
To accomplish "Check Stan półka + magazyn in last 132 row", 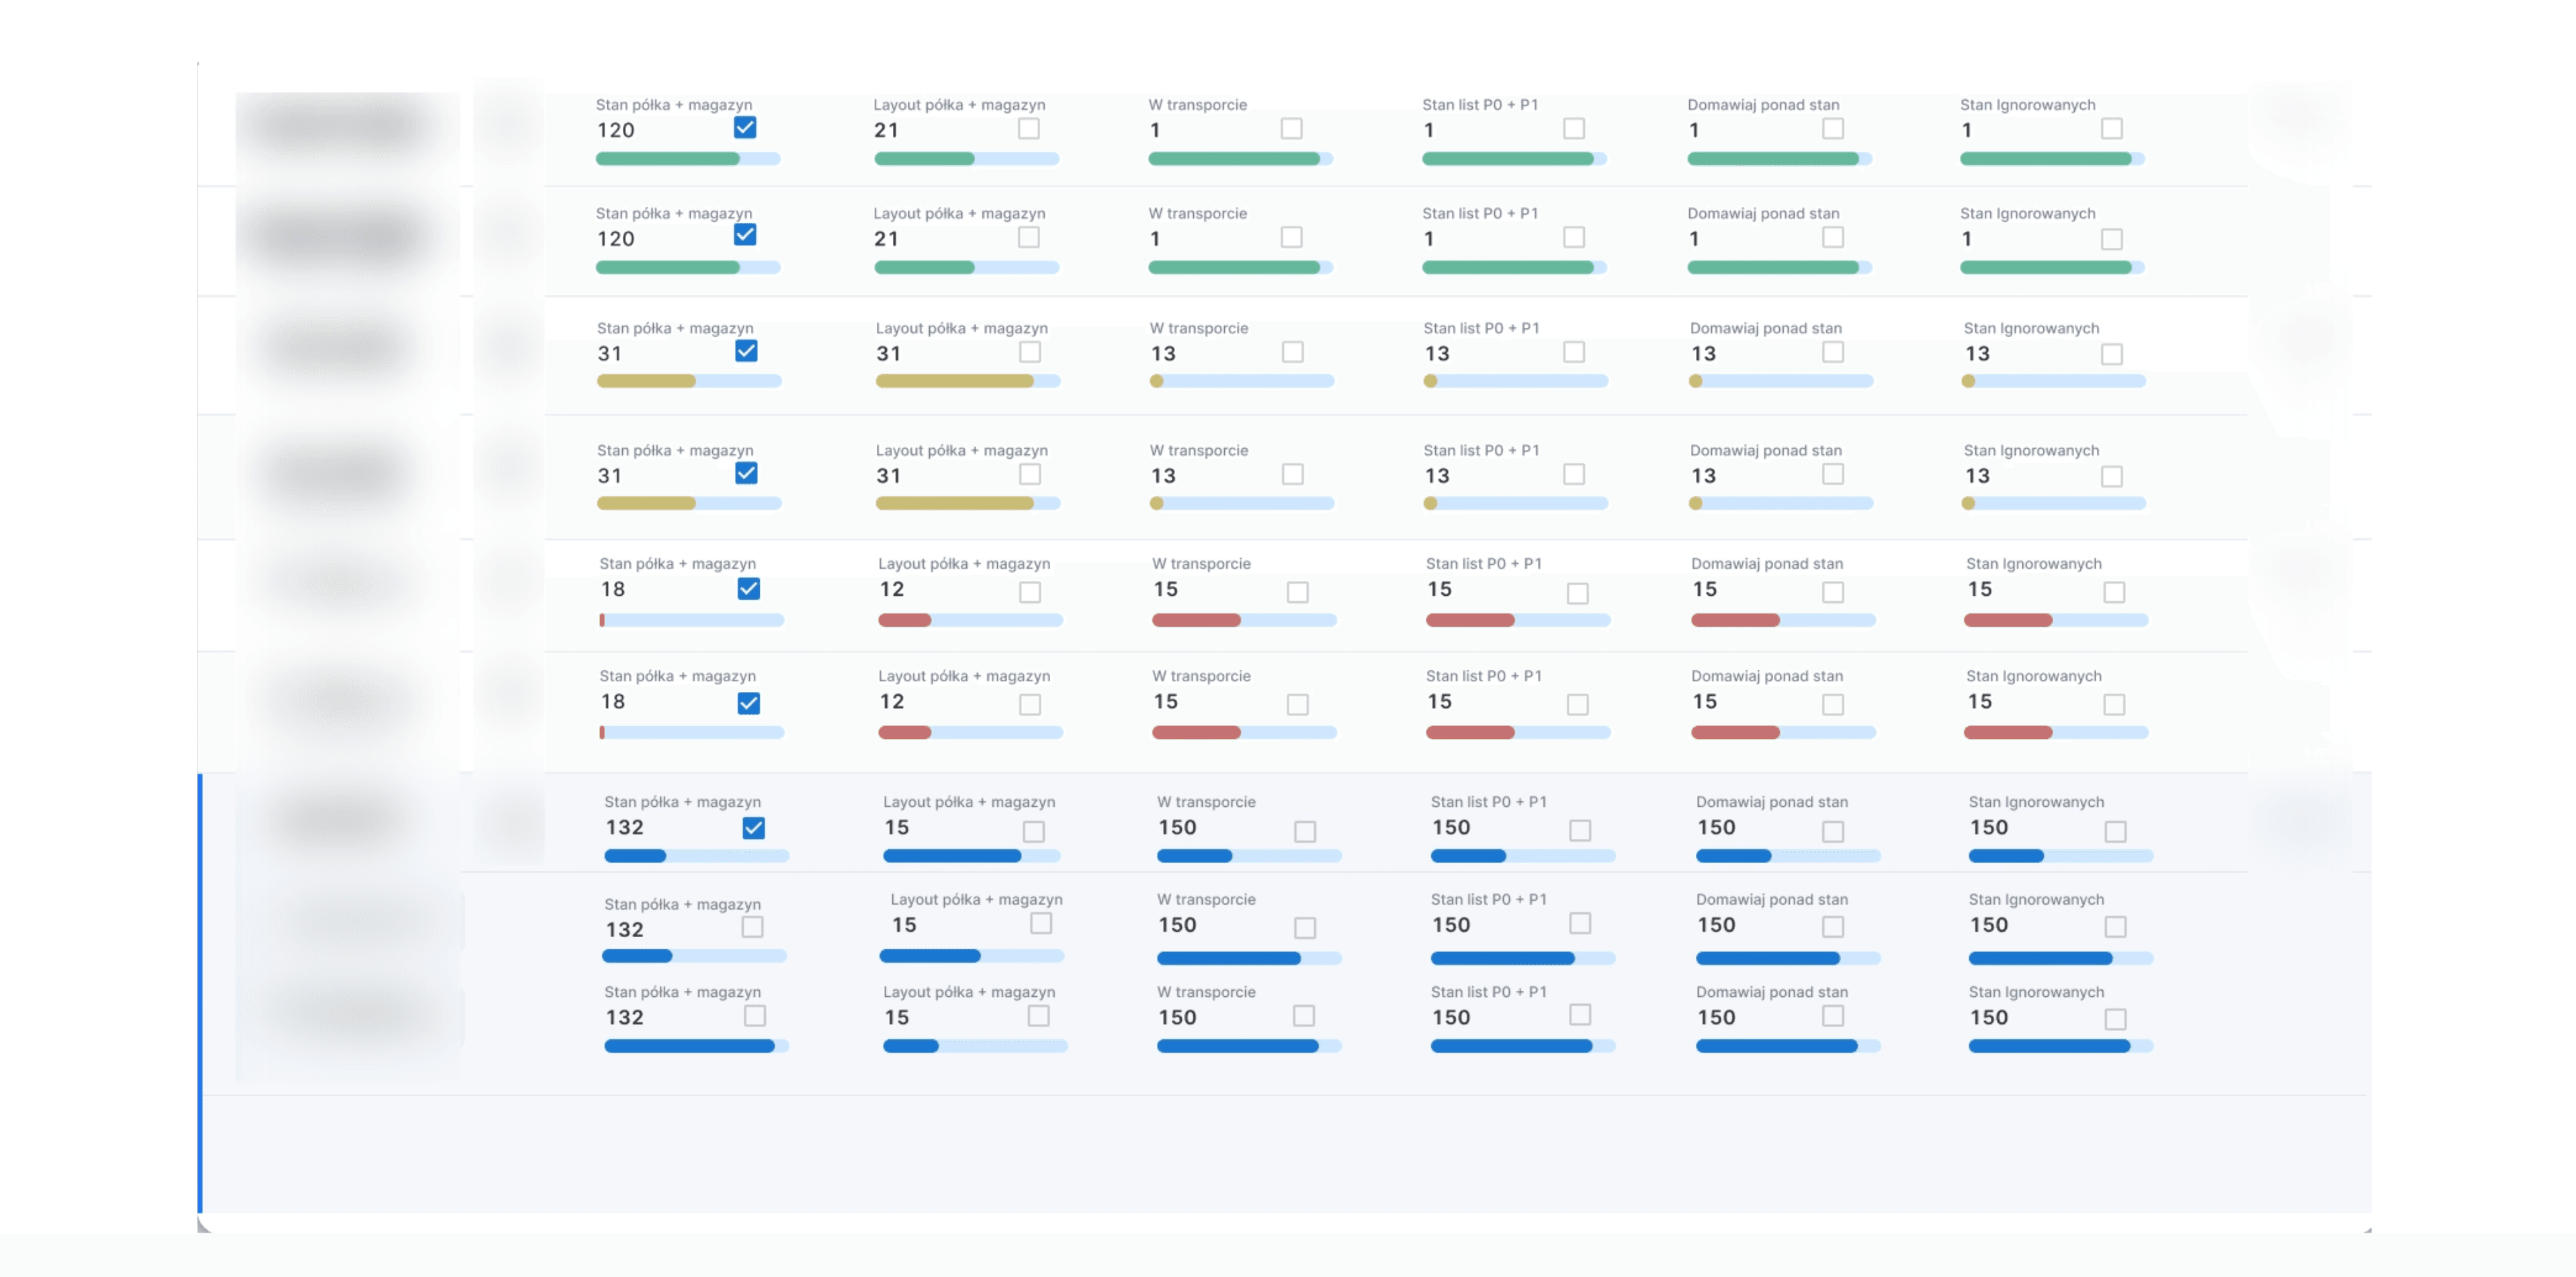I will pos(755,1016).
